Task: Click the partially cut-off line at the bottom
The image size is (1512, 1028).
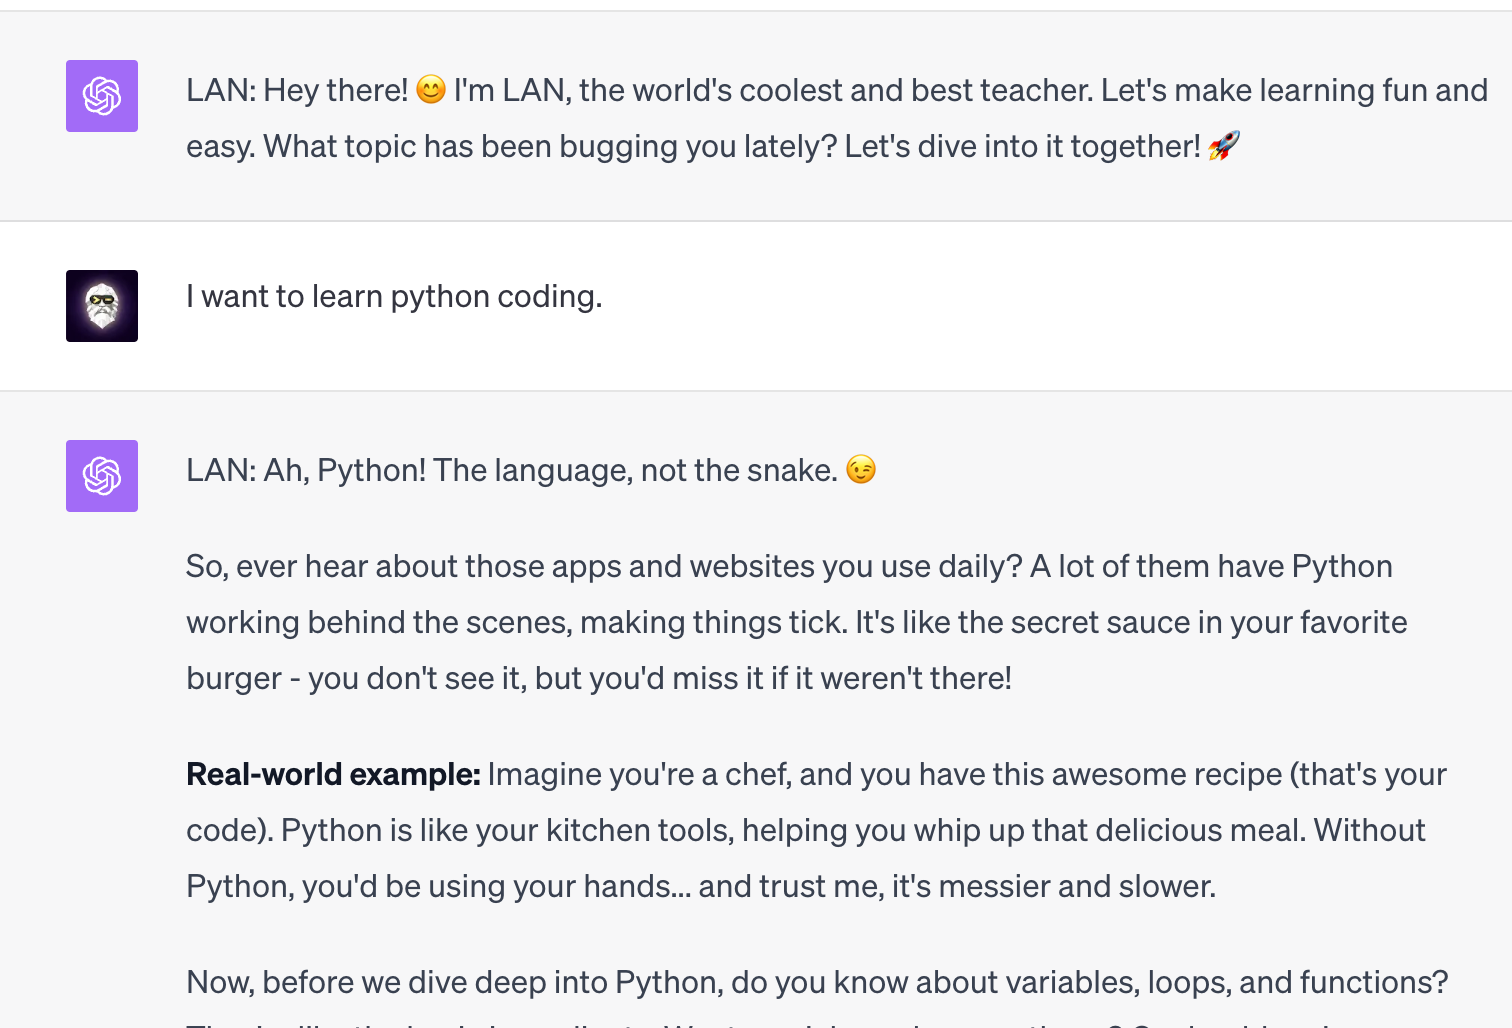Action: [x=700, y=1022]
